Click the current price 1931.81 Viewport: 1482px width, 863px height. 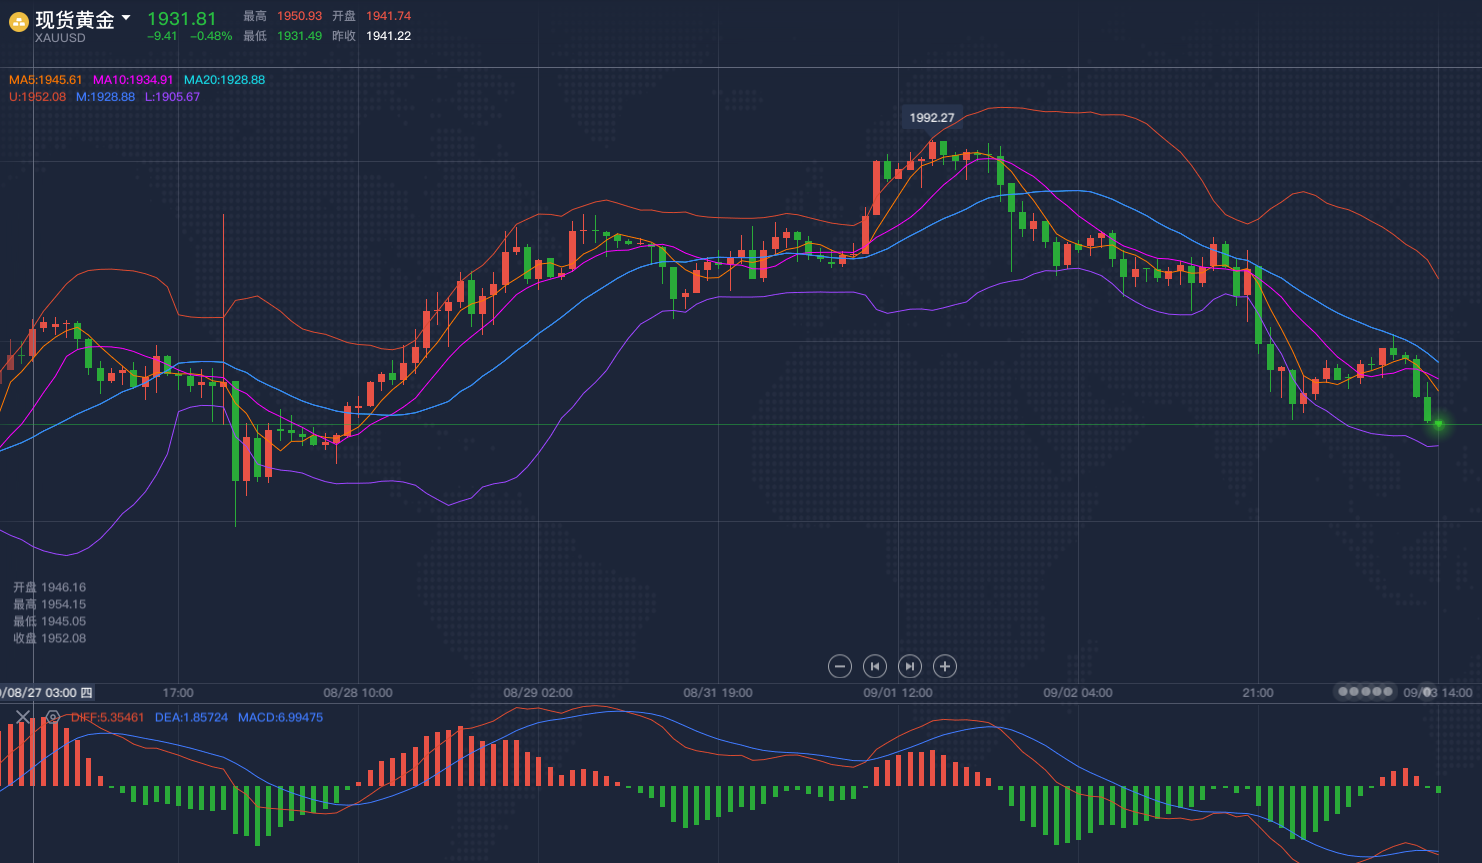(x=182, y=18)
